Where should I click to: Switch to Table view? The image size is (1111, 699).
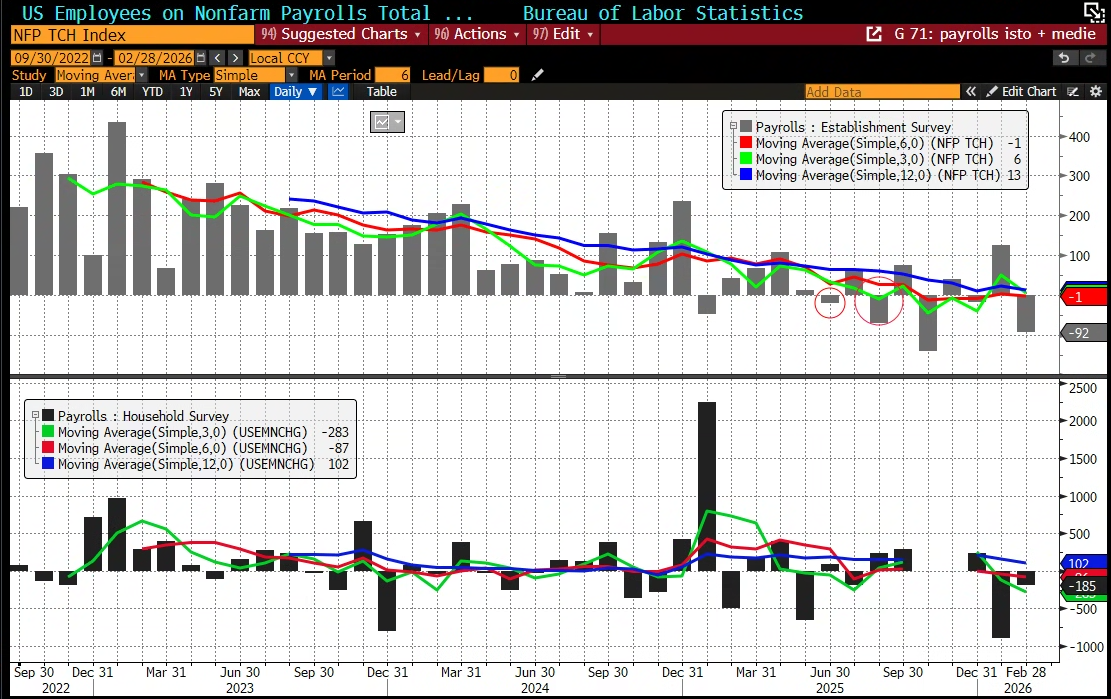click(381, 91)
